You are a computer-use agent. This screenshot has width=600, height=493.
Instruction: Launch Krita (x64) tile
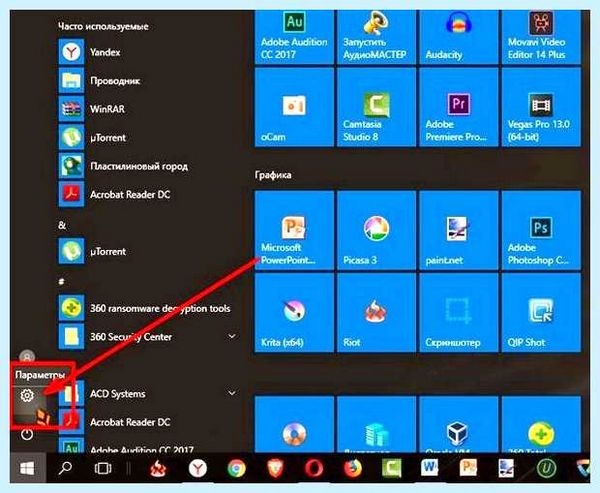coord(294,312)
